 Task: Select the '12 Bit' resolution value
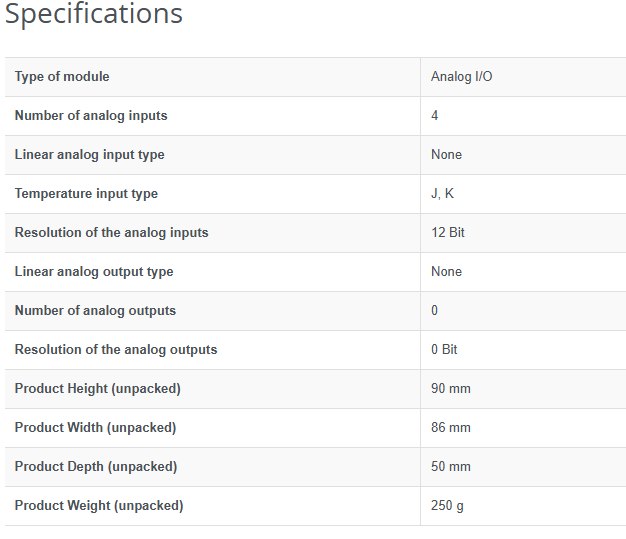pos(448,233)
